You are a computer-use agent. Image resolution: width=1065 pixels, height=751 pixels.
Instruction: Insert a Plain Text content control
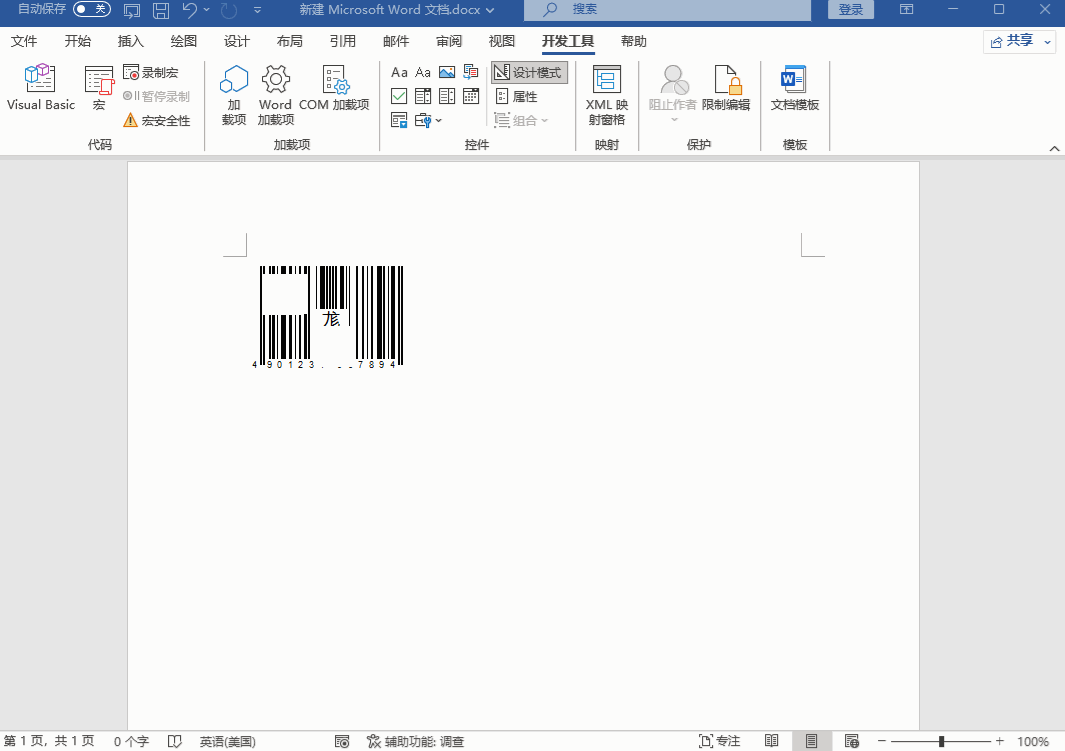[423, 72]
